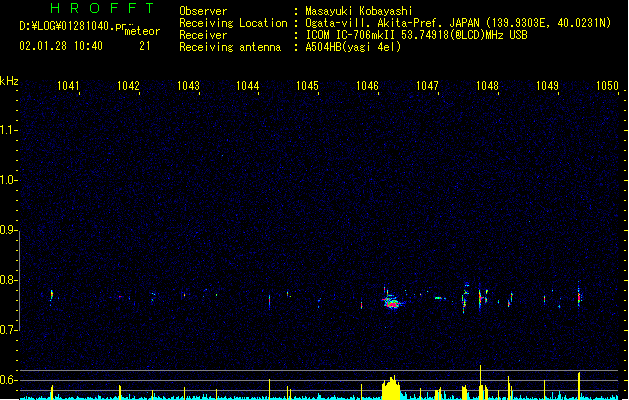Click the 1046 time axis label
The width and height of the screenshot is (629, 400).
[367, 86]
